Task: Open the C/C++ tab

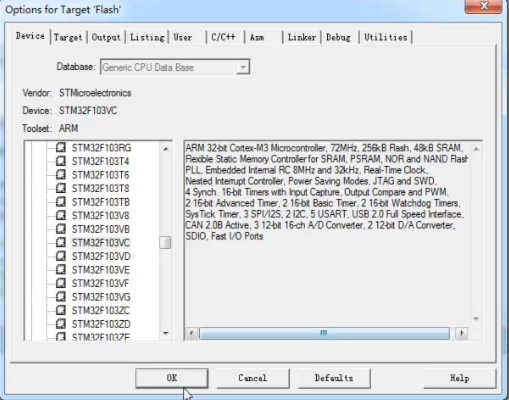Action: (x=223, y=37)
